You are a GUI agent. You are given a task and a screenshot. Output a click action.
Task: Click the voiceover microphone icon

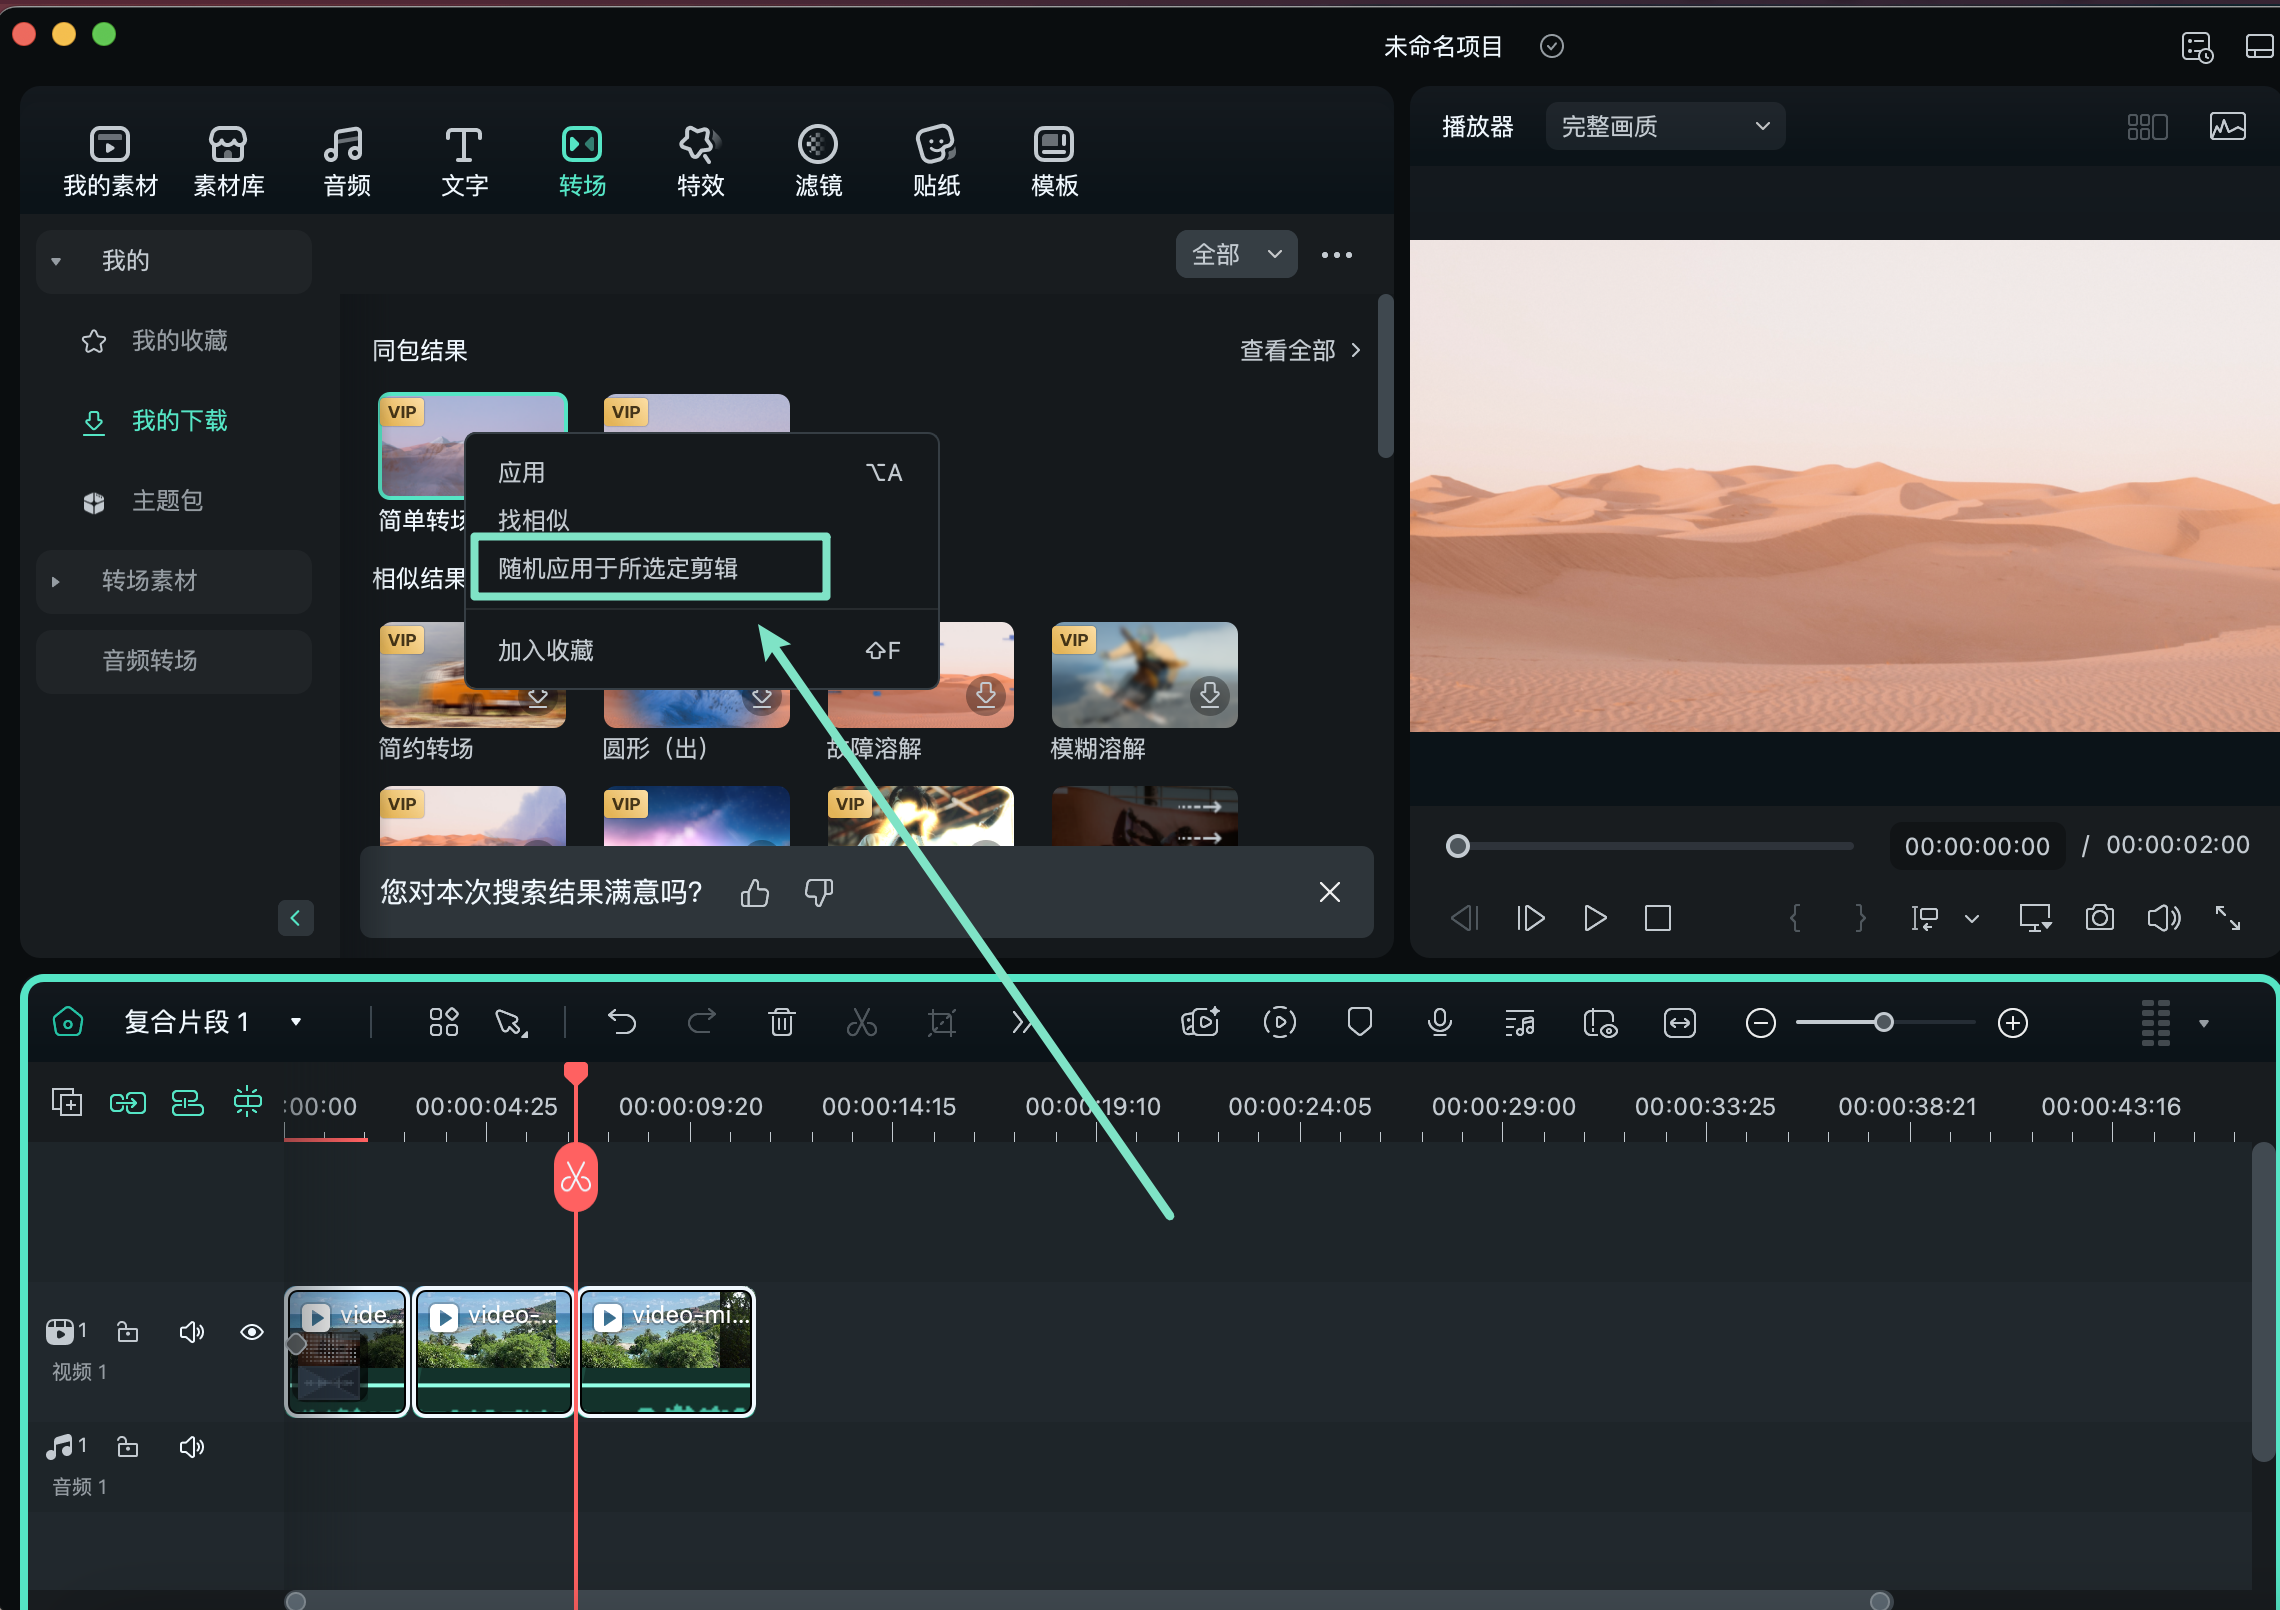(1439, 1022)
